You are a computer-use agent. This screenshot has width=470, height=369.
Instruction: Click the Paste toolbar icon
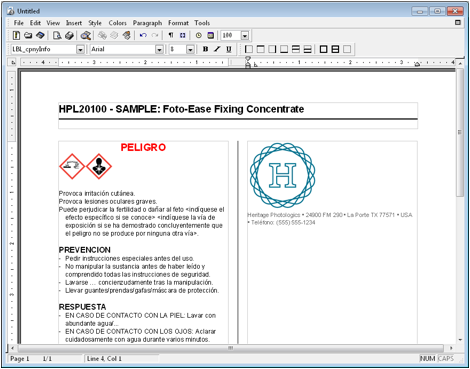[126, 35]
